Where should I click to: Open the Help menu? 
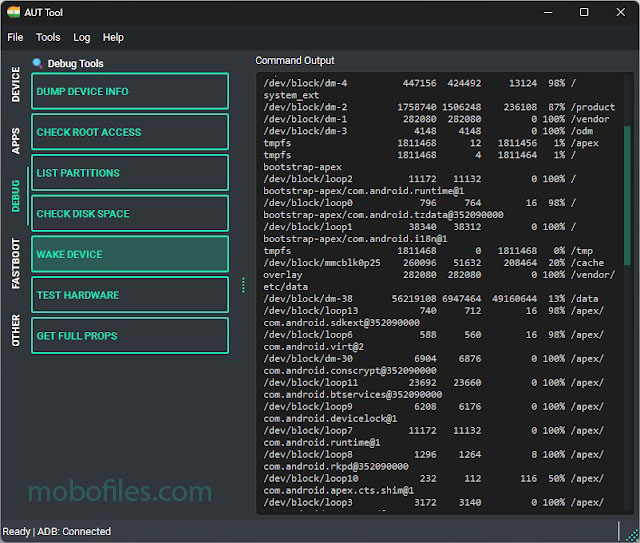pyautogui.click(x=113, y=37)
